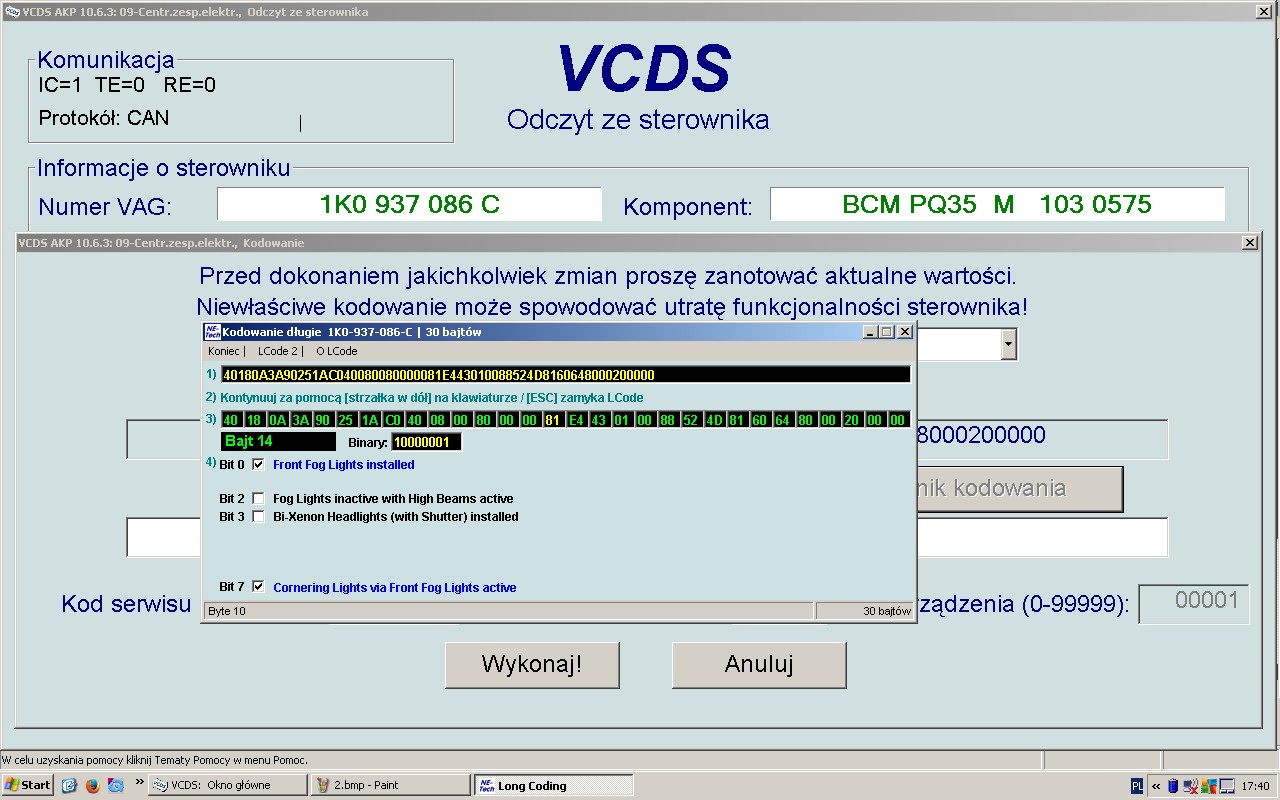Select byte cell E4 in the hex row
The image size is (1280, 800).
tap(575, 420)
